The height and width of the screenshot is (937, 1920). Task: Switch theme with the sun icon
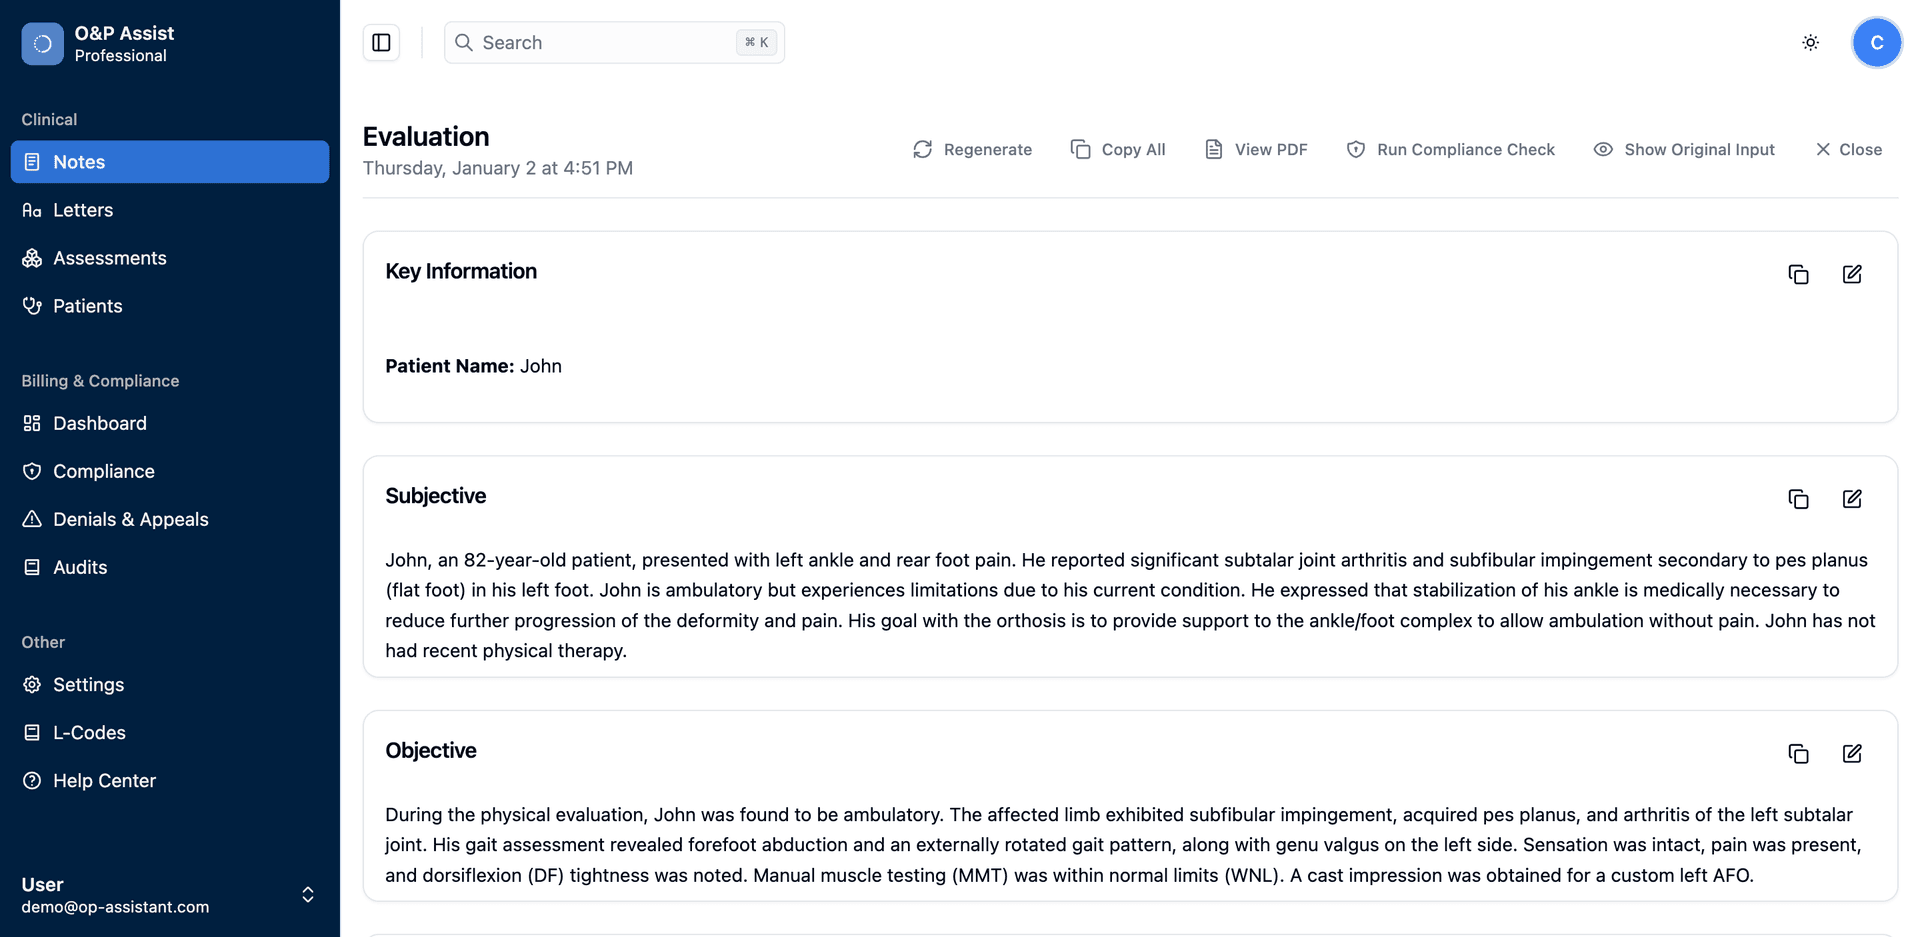(1810, 43)
